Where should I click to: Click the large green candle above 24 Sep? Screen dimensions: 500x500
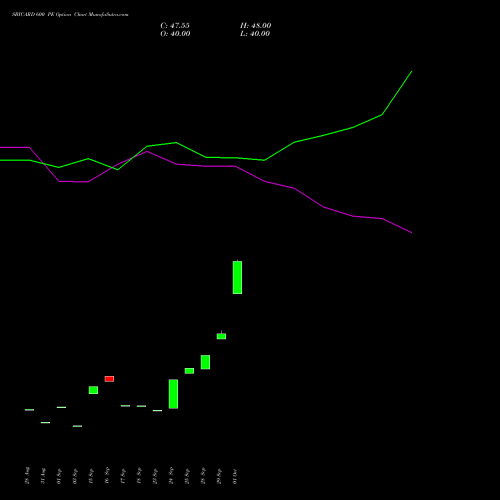tap(173, 394)
